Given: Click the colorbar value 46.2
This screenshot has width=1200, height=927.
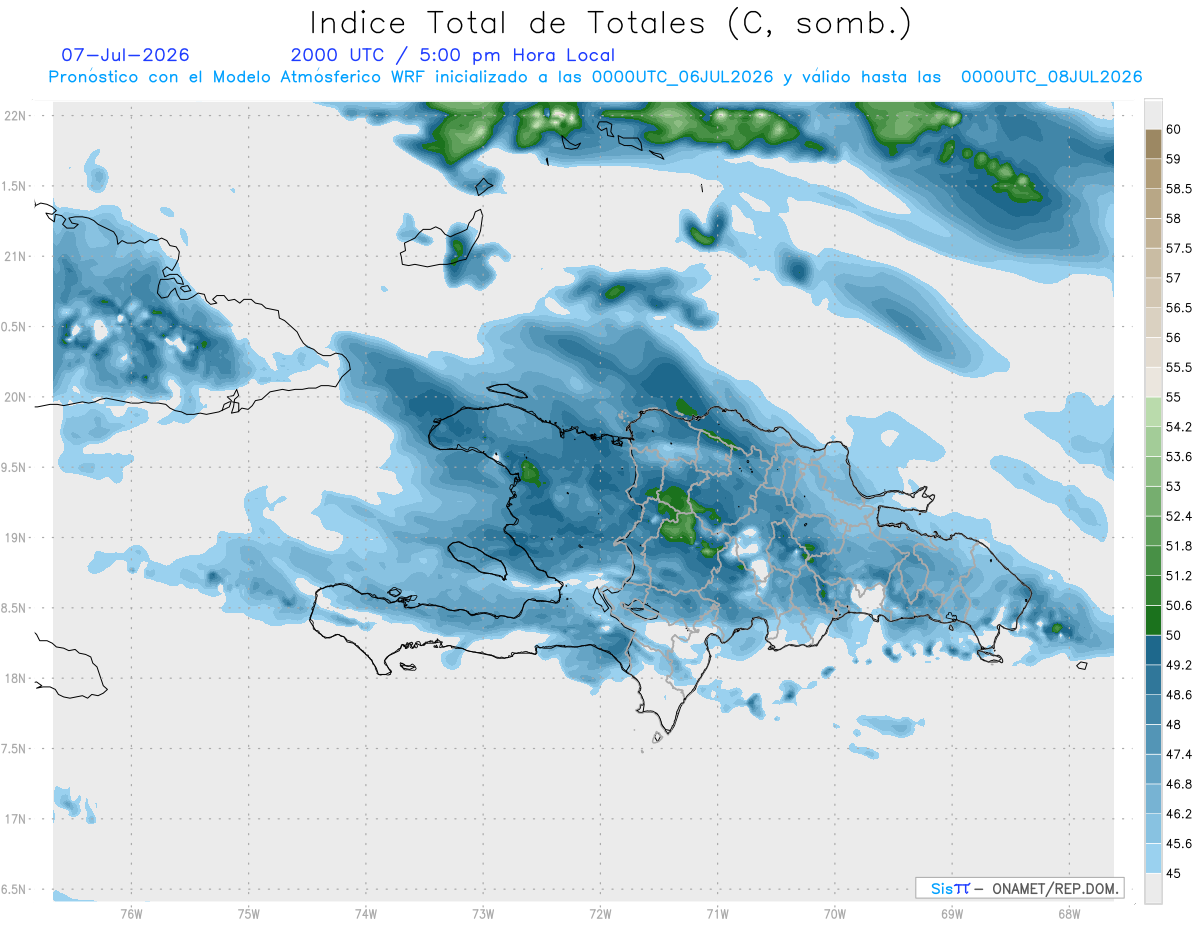Looking at the screenshot, I should pyautogui.click(x=1178, y=814).
